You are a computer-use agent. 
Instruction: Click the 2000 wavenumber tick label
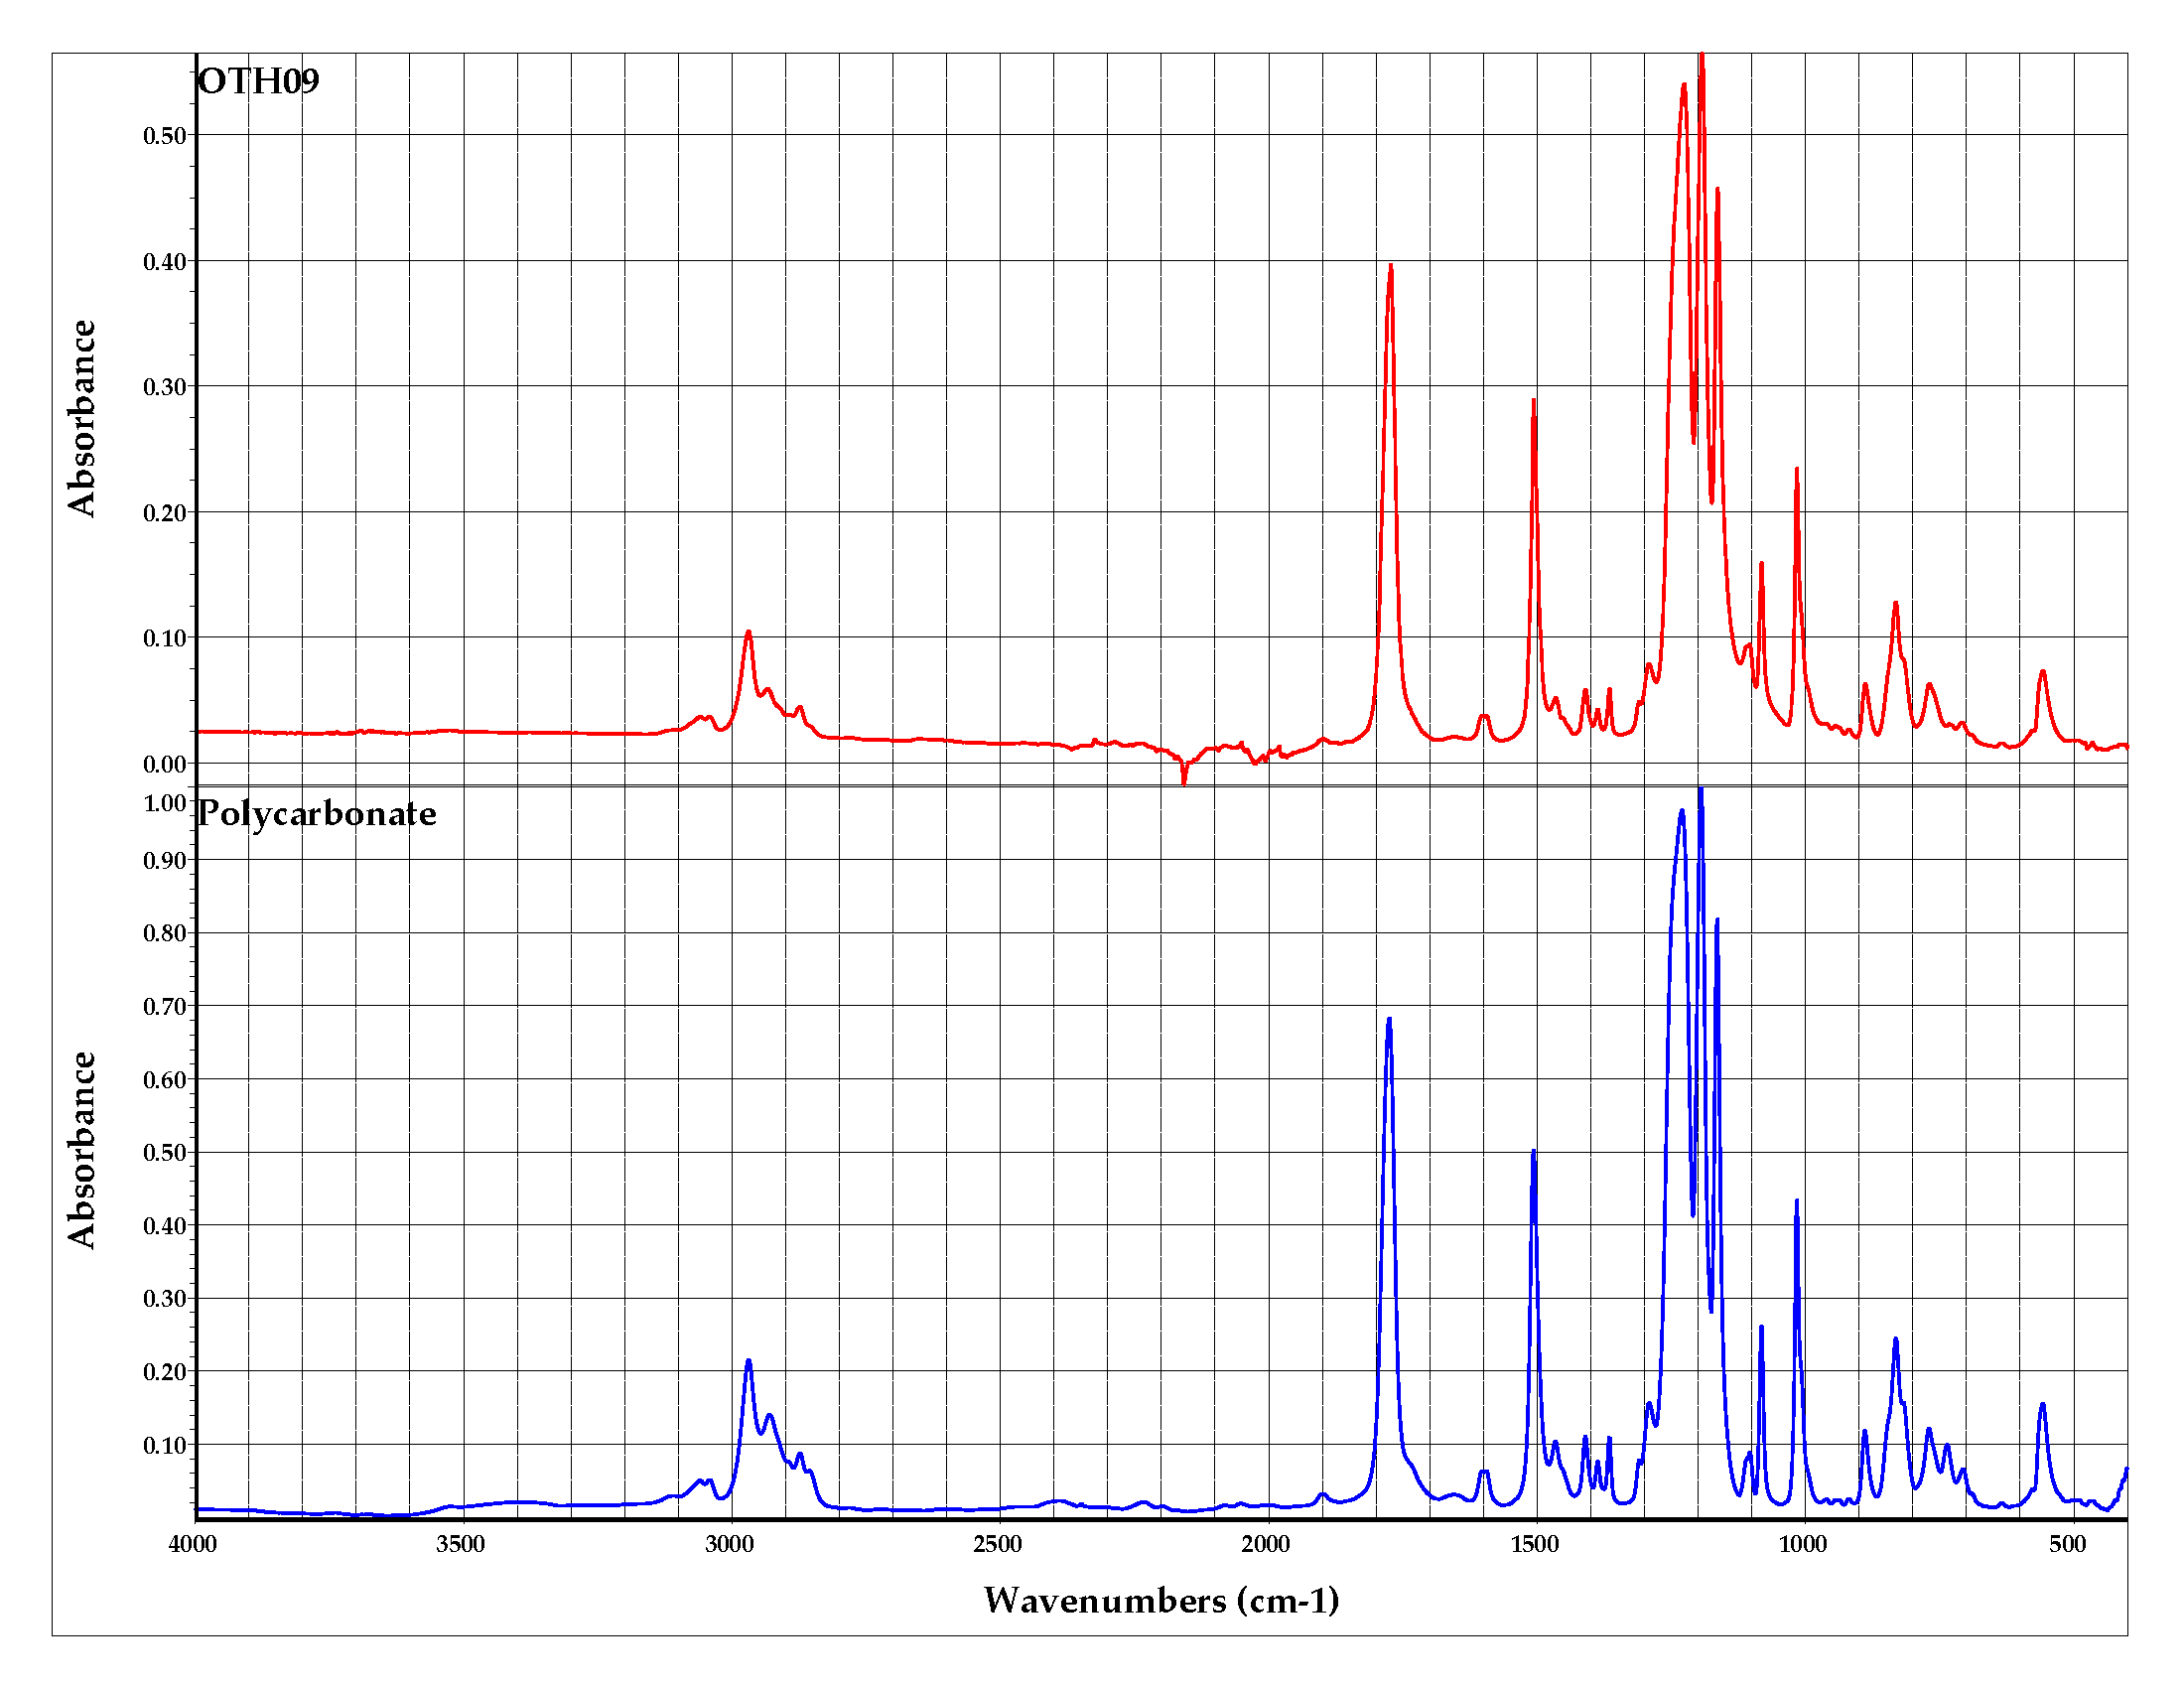click(x=1266, y=1545)
